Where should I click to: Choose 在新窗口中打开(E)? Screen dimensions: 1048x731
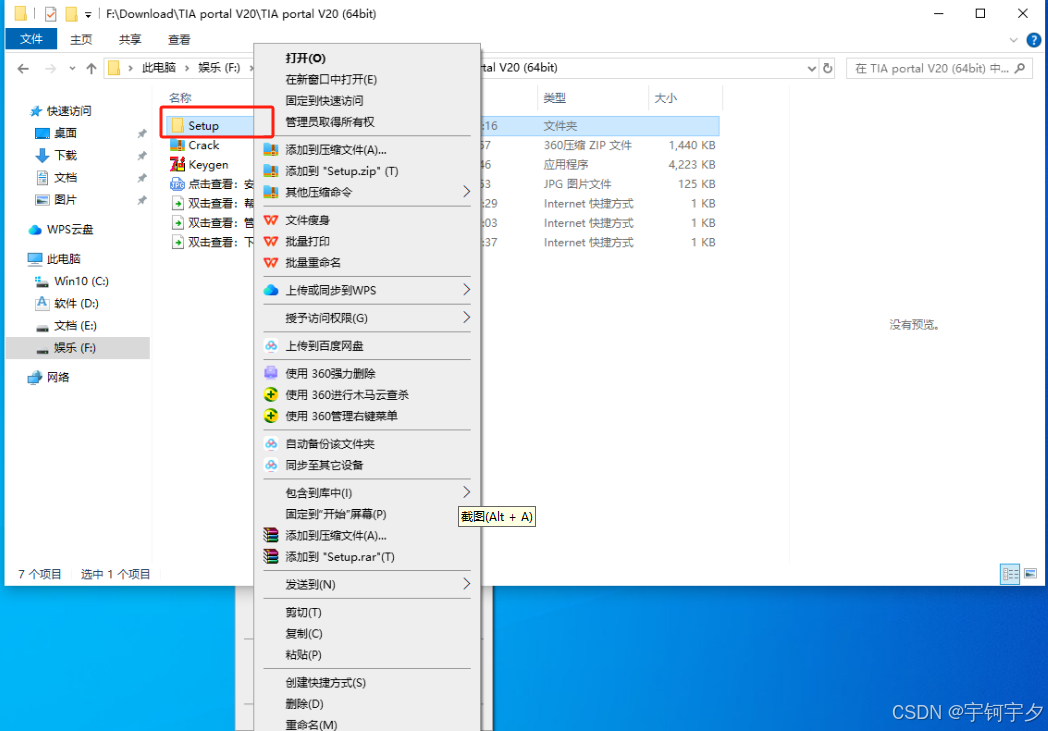click(331, 80)
